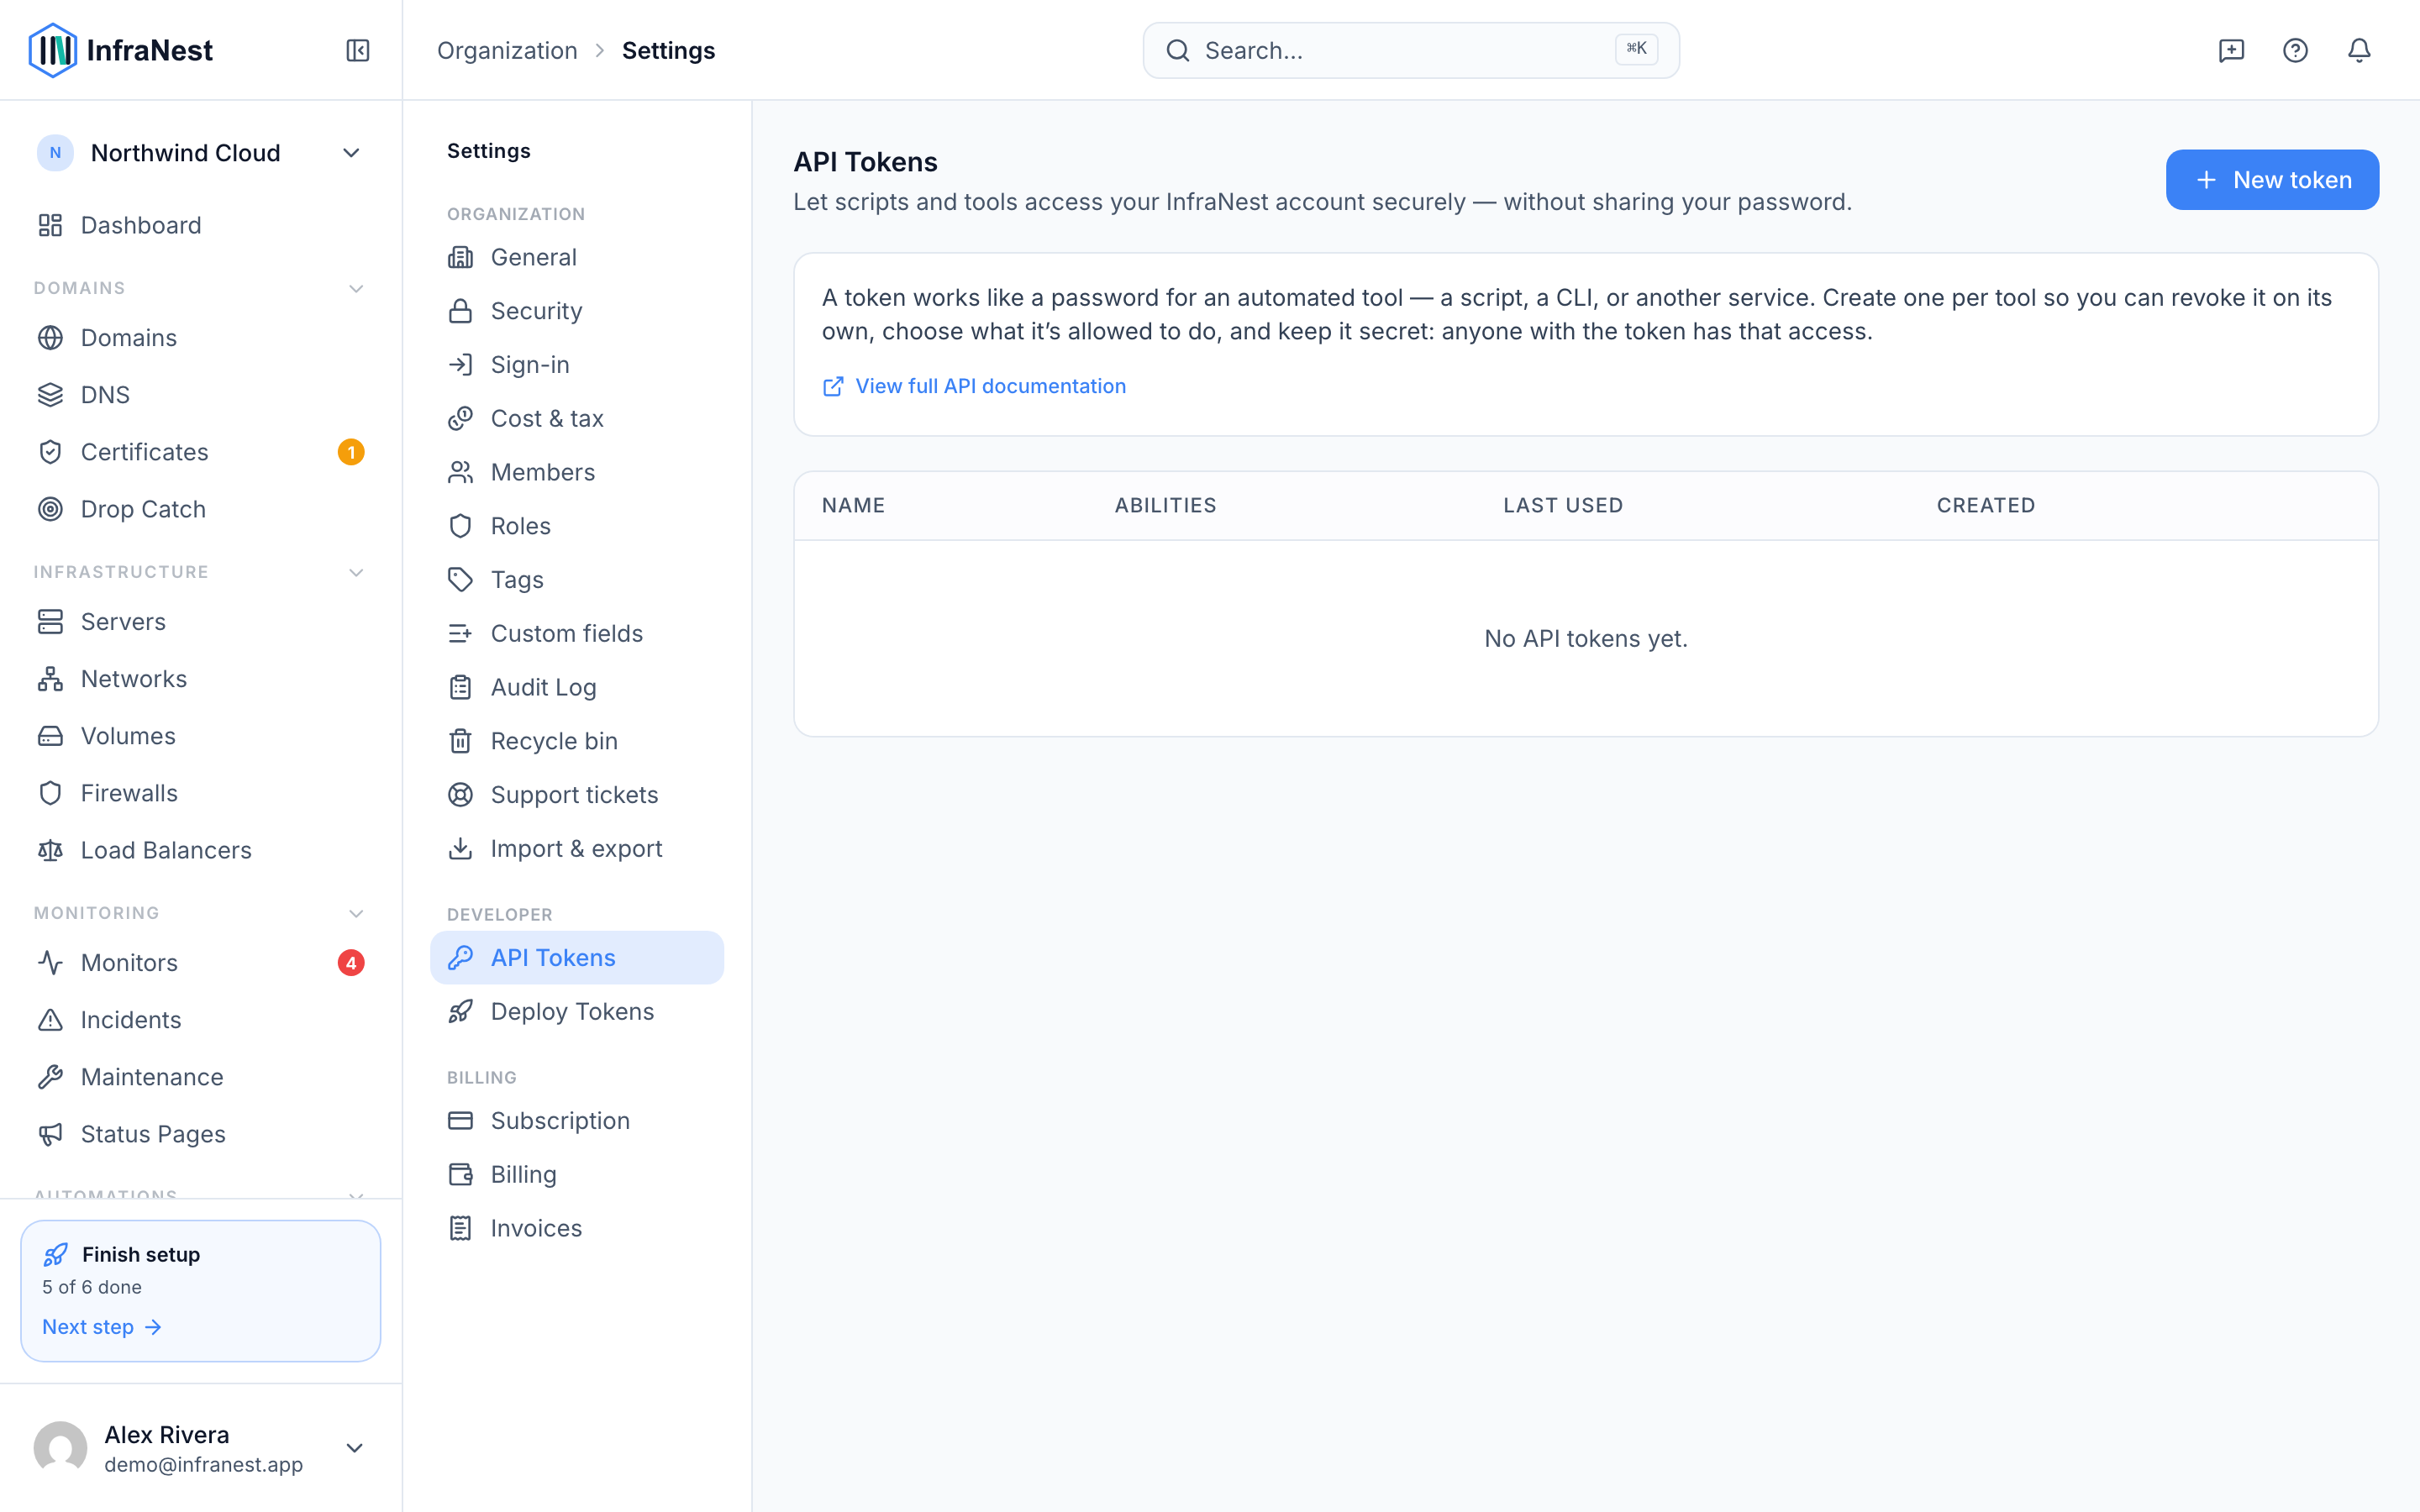Open Networks page
Image resolution: width=2420 pixels, height=1512 pixels.
coord(200,679)
